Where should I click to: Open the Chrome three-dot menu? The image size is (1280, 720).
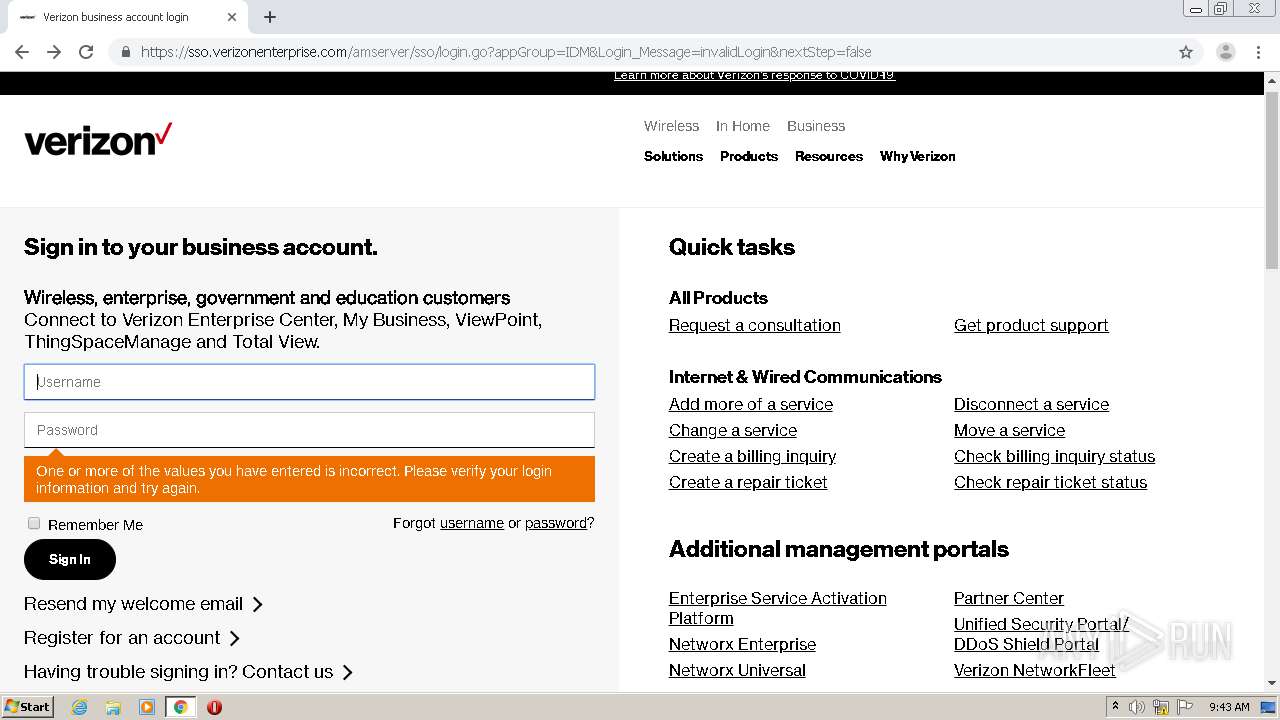1259,52
